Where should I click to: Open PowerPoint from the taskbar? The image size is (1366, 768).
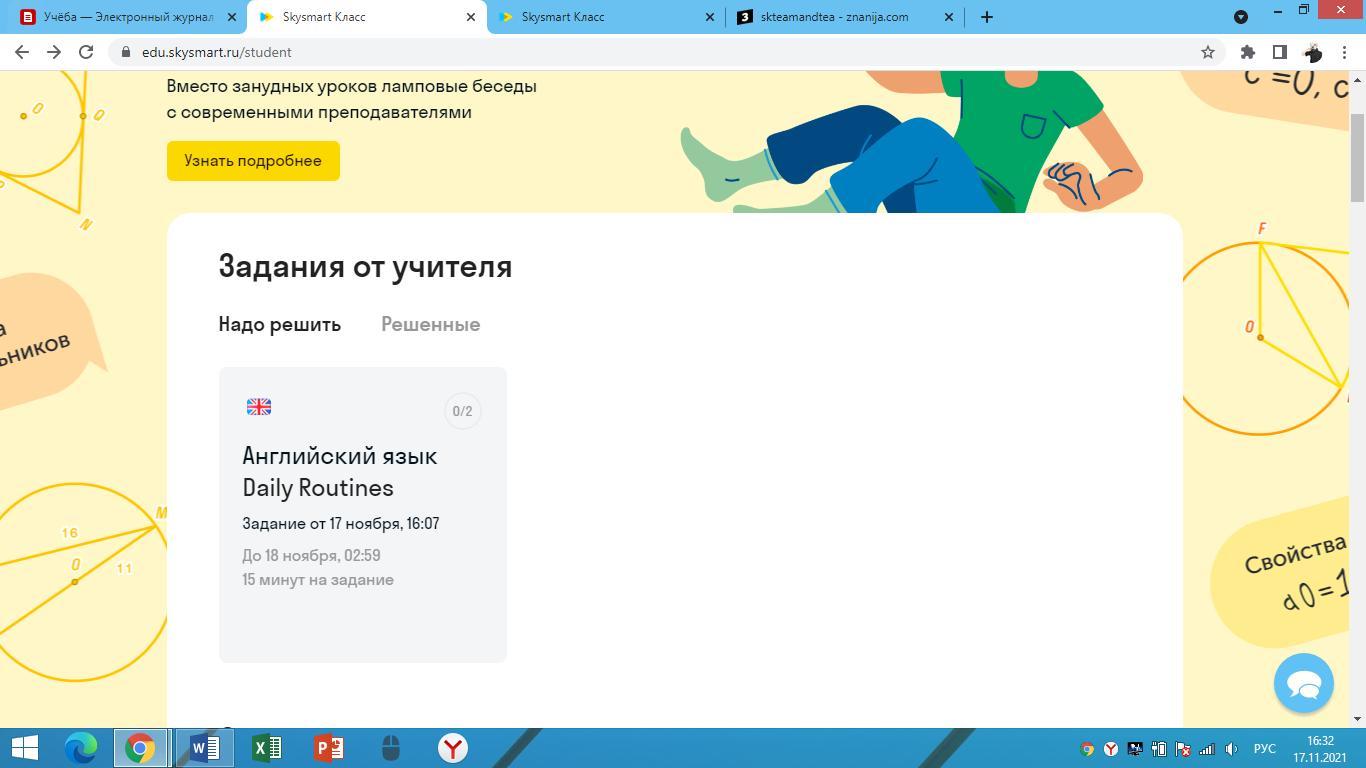[x=329, y=748]
